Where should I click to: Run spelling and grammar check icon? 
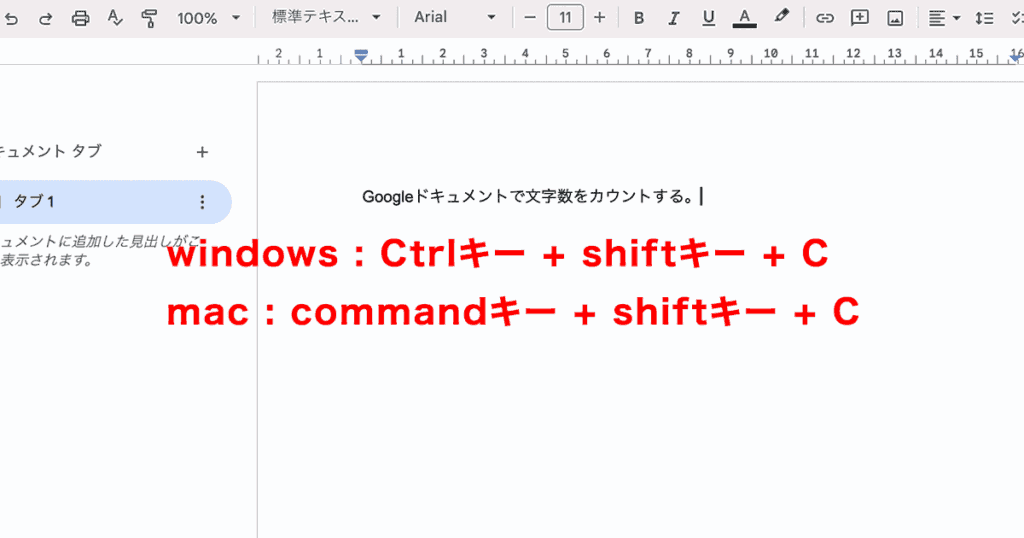coord(115,18)
